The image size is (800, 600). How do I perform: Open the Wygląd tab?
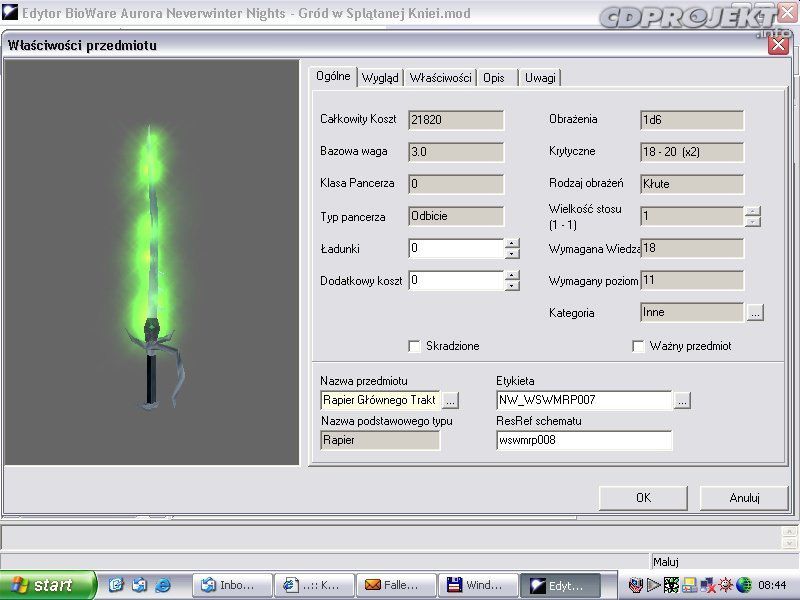380,78
